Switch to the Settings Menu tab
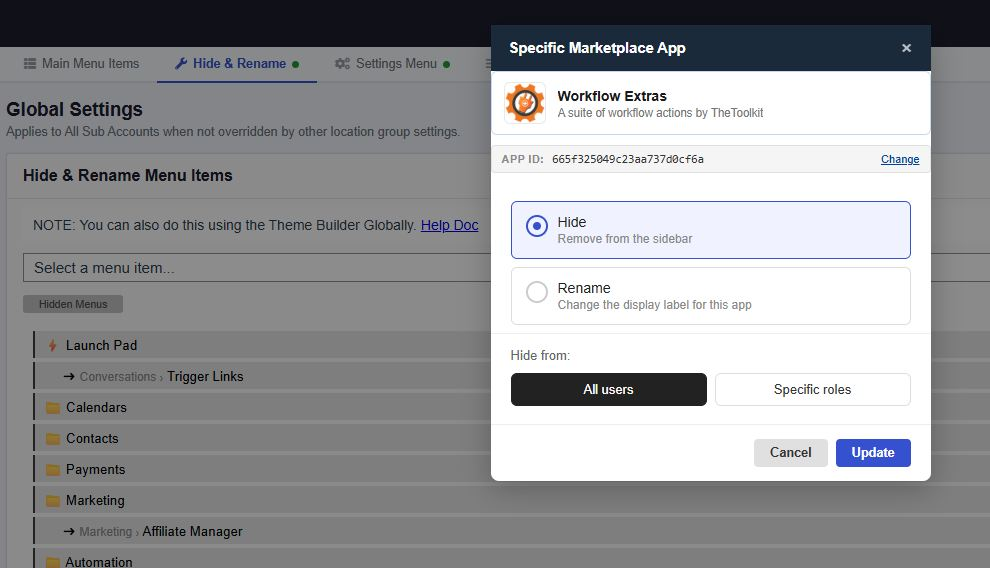The width and height of the screenshot is (990, 568). tap(392, 64)
